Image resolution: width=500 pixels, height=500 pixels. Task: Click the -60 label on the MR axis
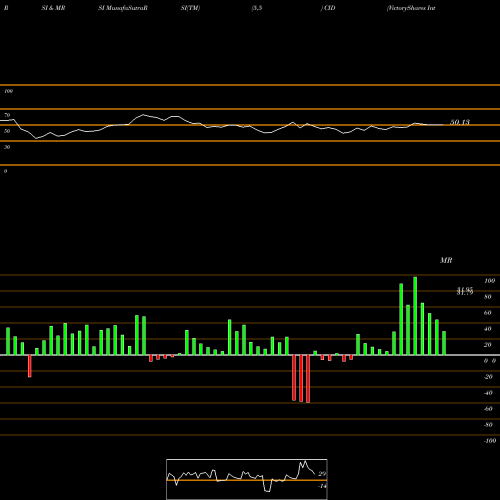488,409
